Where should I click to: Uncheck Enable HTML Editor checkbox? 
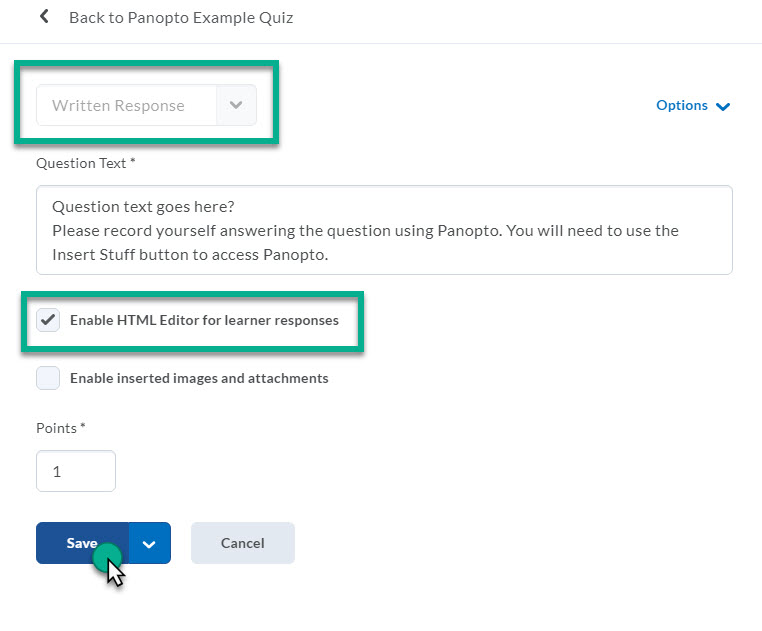[x=48, y=321]
